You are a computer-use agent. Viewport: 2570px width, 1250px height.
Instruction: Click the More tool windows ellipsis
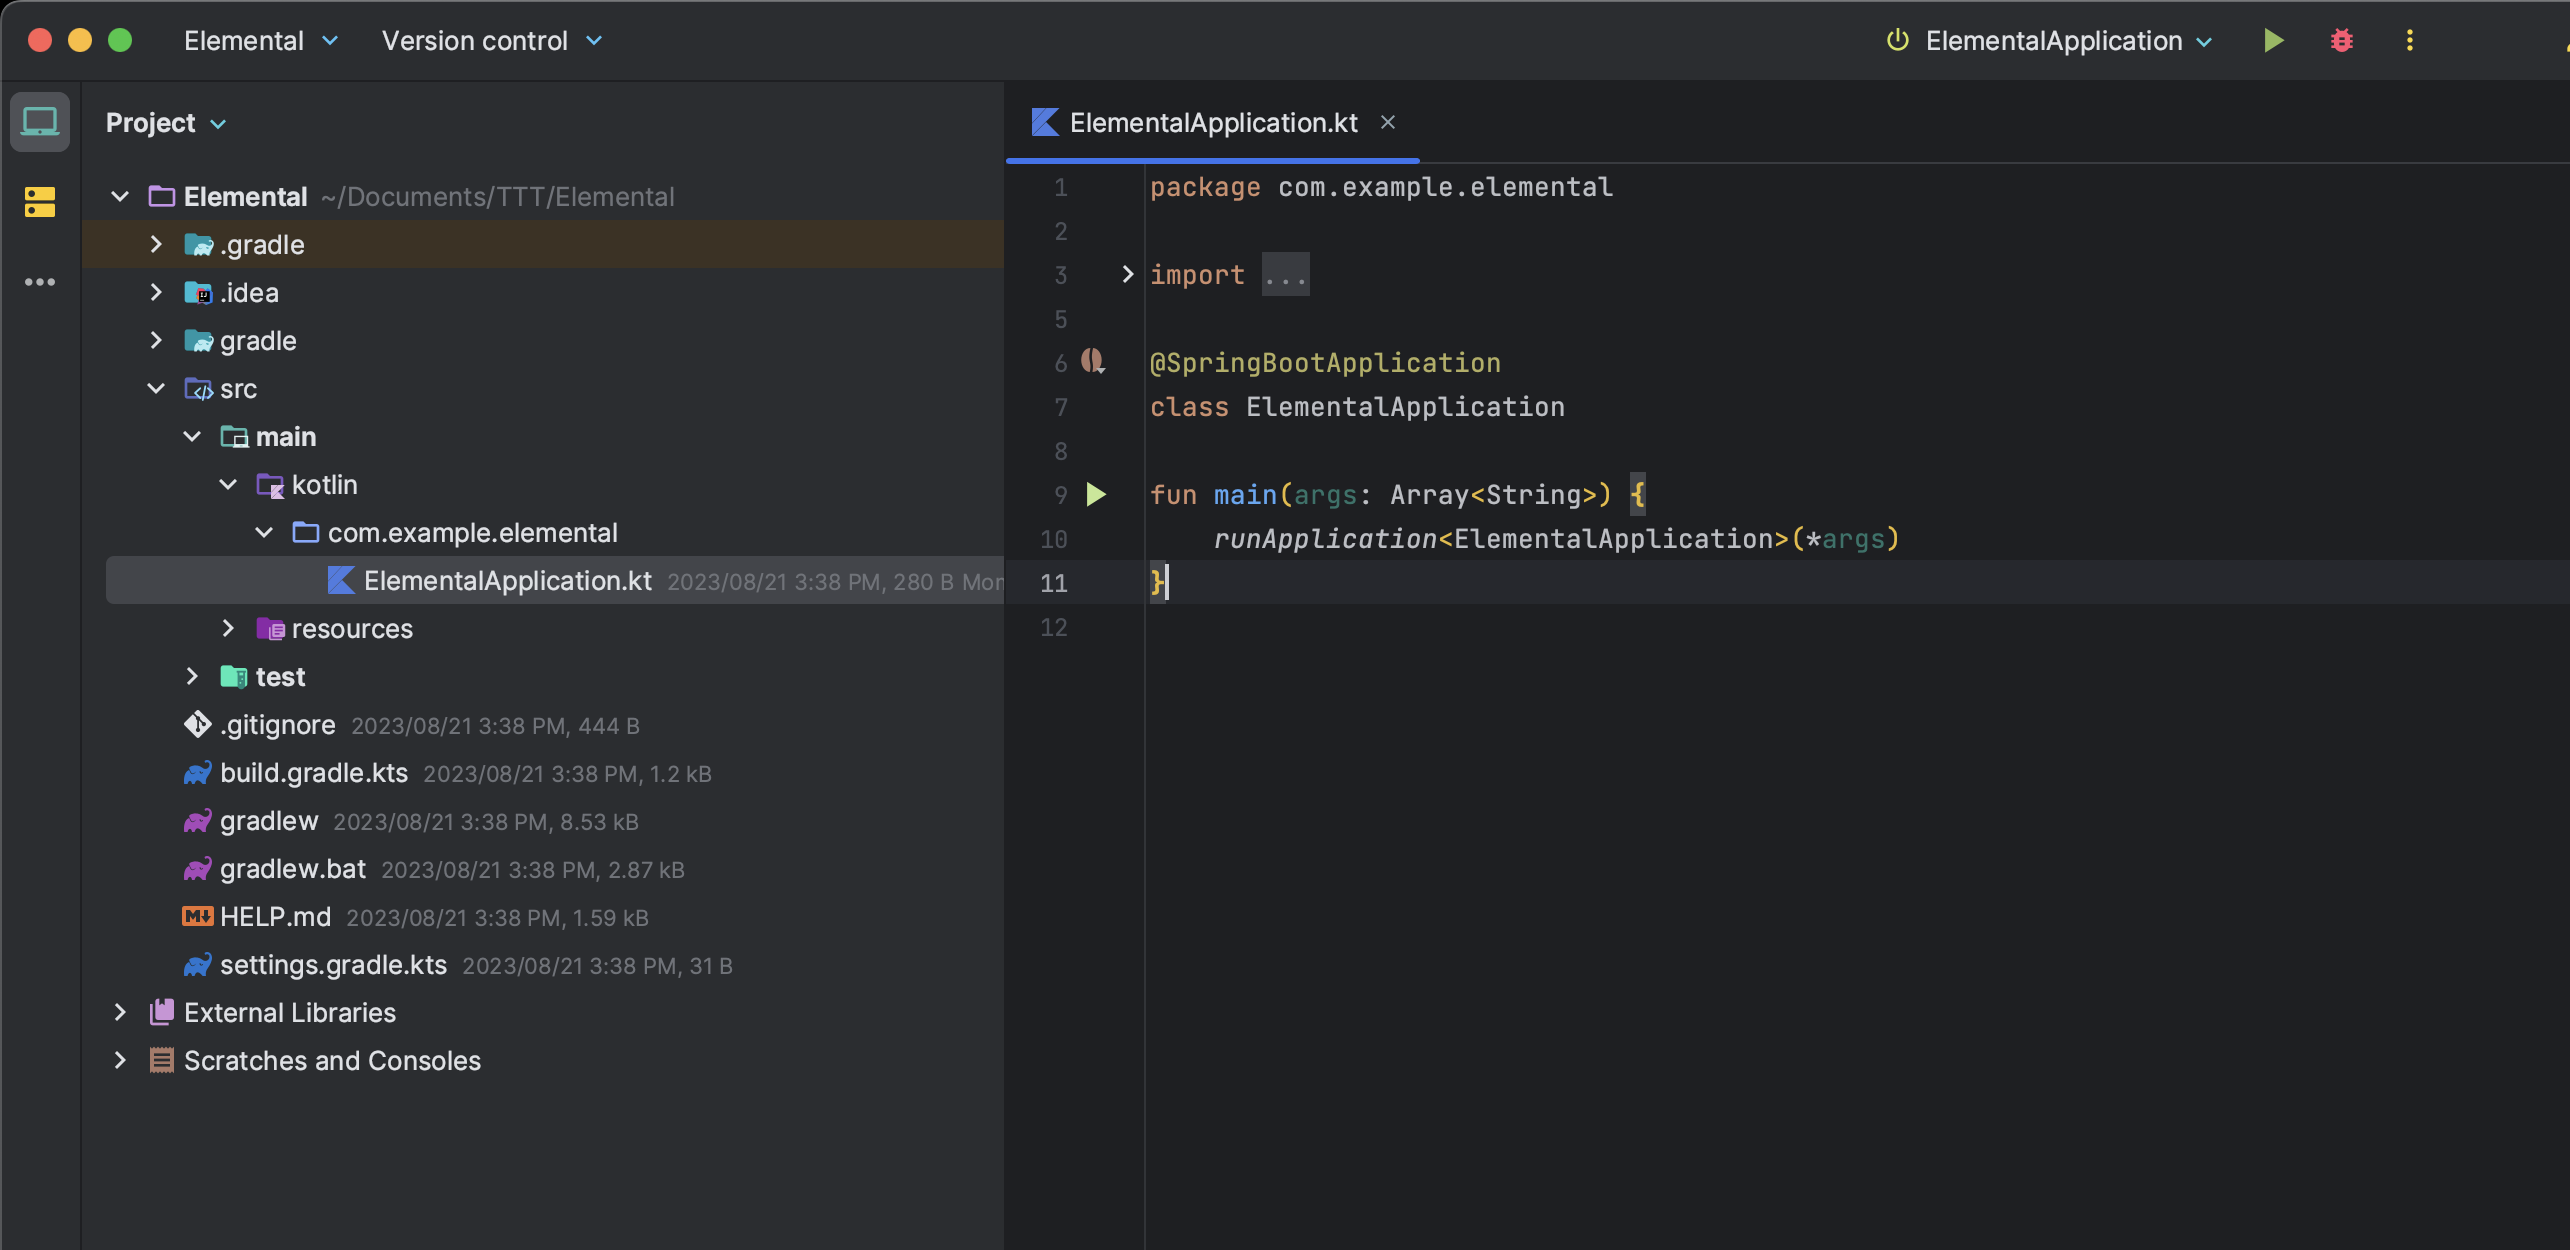[x=40, y=282]
